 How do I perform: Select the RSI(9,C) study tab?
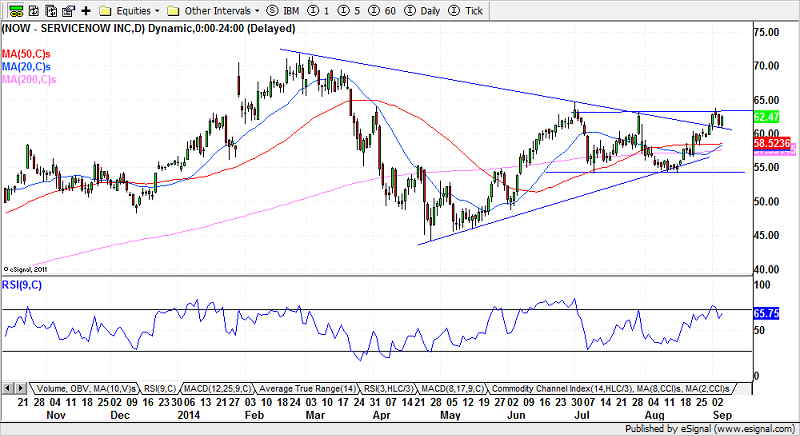160,389
